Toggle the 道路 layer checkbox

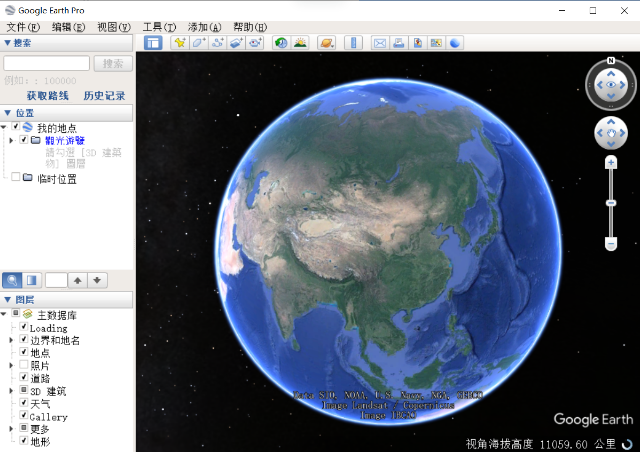coord(24,377)
